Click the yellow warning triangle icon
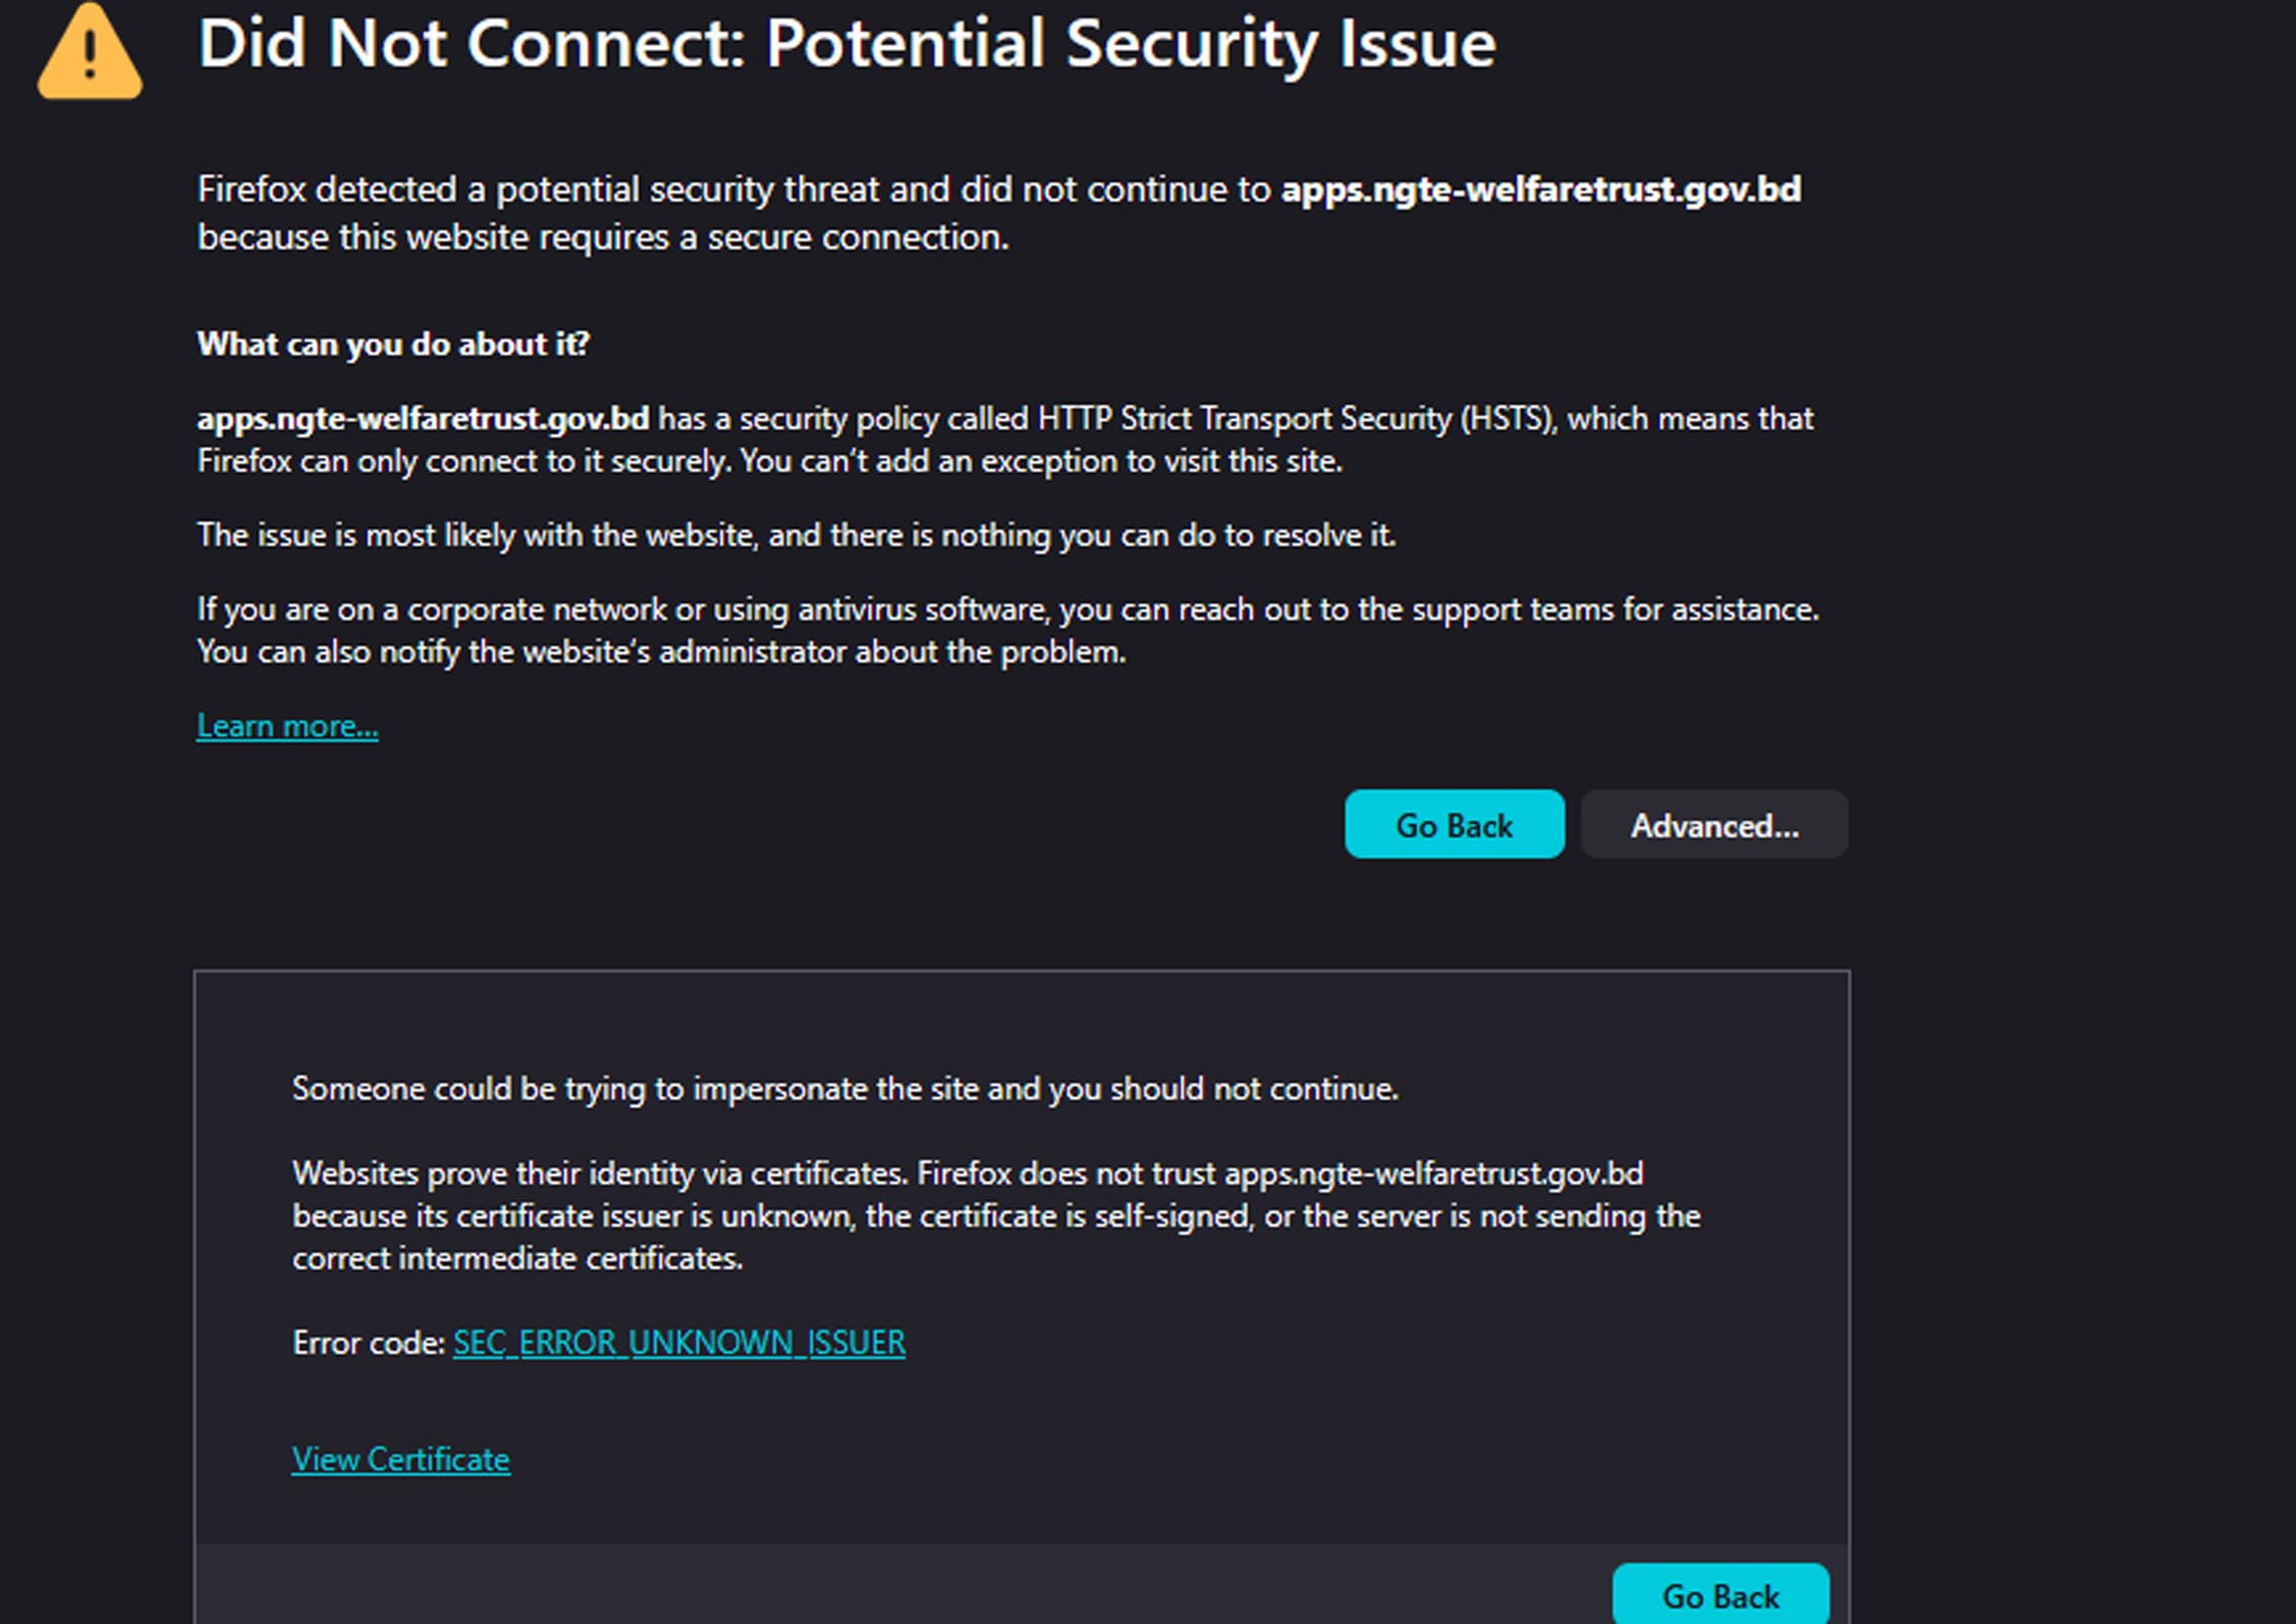This screenshot has height=1624, width=2296. pos(90,54)
